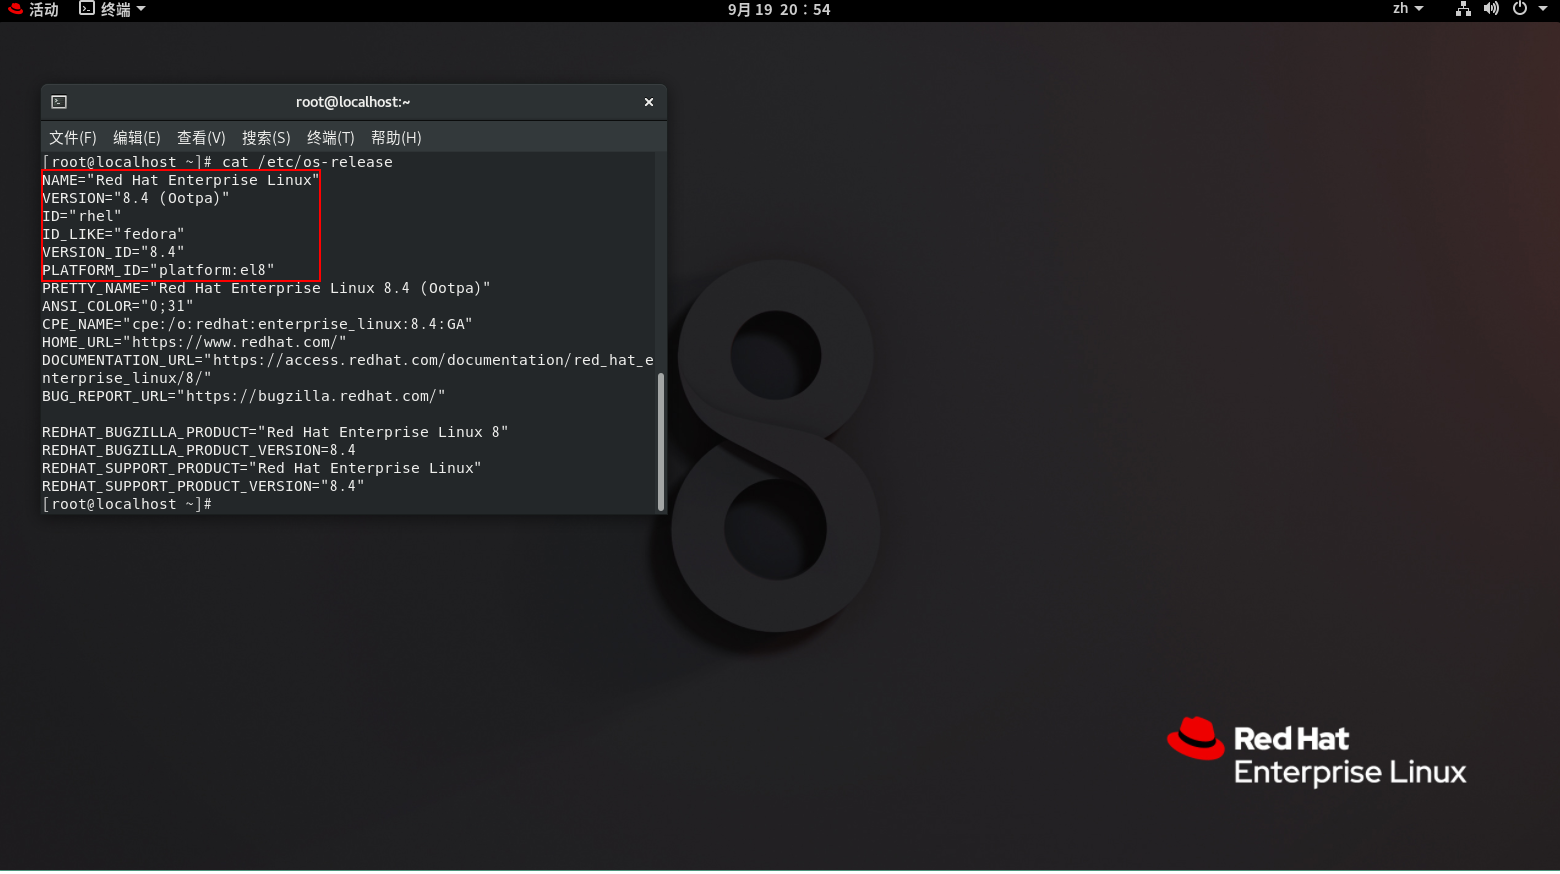Click the REDHAT_BUGZILLA_PRODUCT_VERSION=8.4 line
This screenshot has width=1560, height=874.
tap(199, 450)
